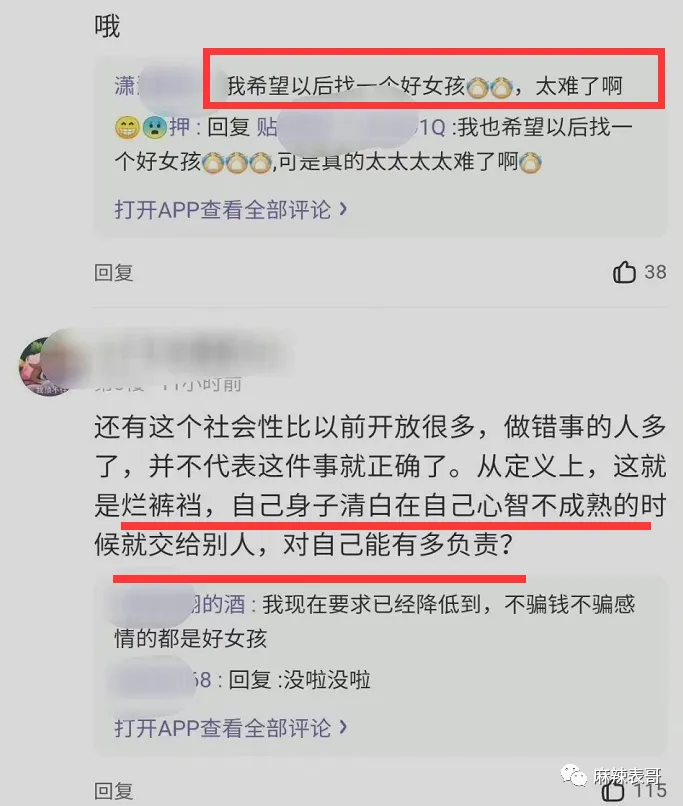The height and width of the screenshot is (806, 683).
Task: Click the WeChat logo watermark icon
Action: (x=574, y=775)
